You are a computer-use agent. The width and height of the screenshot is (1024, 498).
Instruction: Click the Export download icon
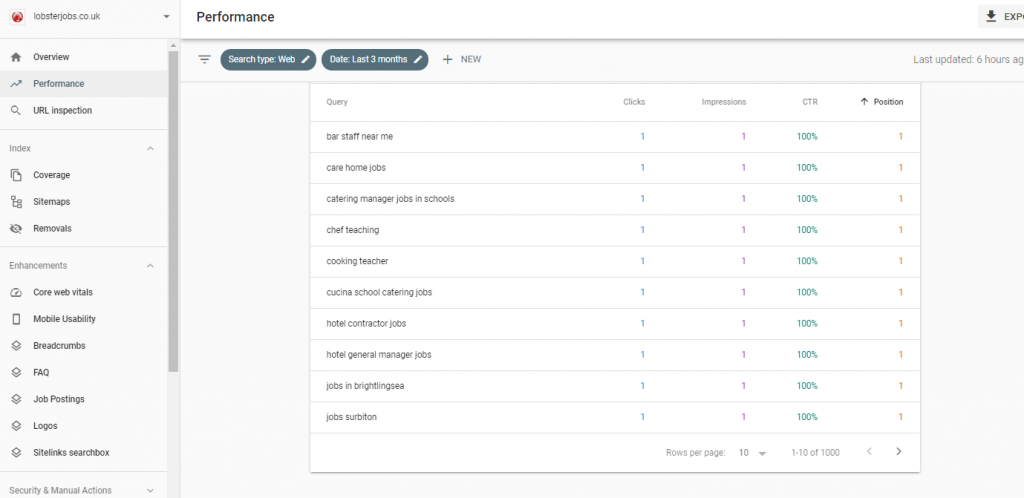point(991,16)
